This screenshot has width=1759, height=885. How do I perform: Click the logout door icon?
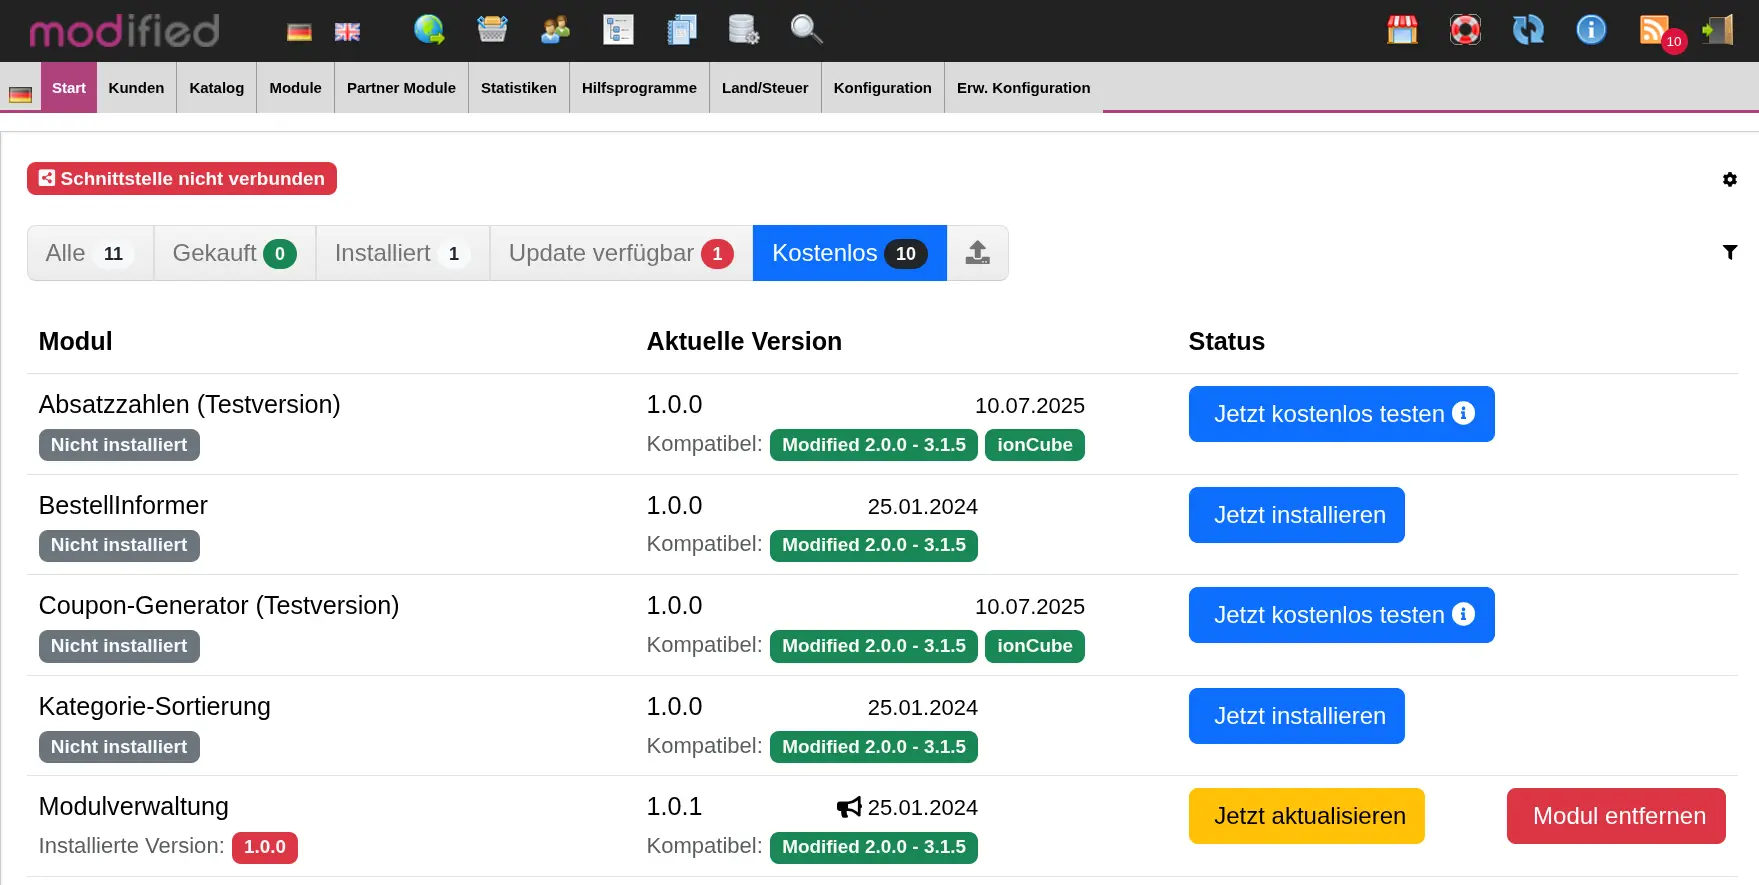1717,30
